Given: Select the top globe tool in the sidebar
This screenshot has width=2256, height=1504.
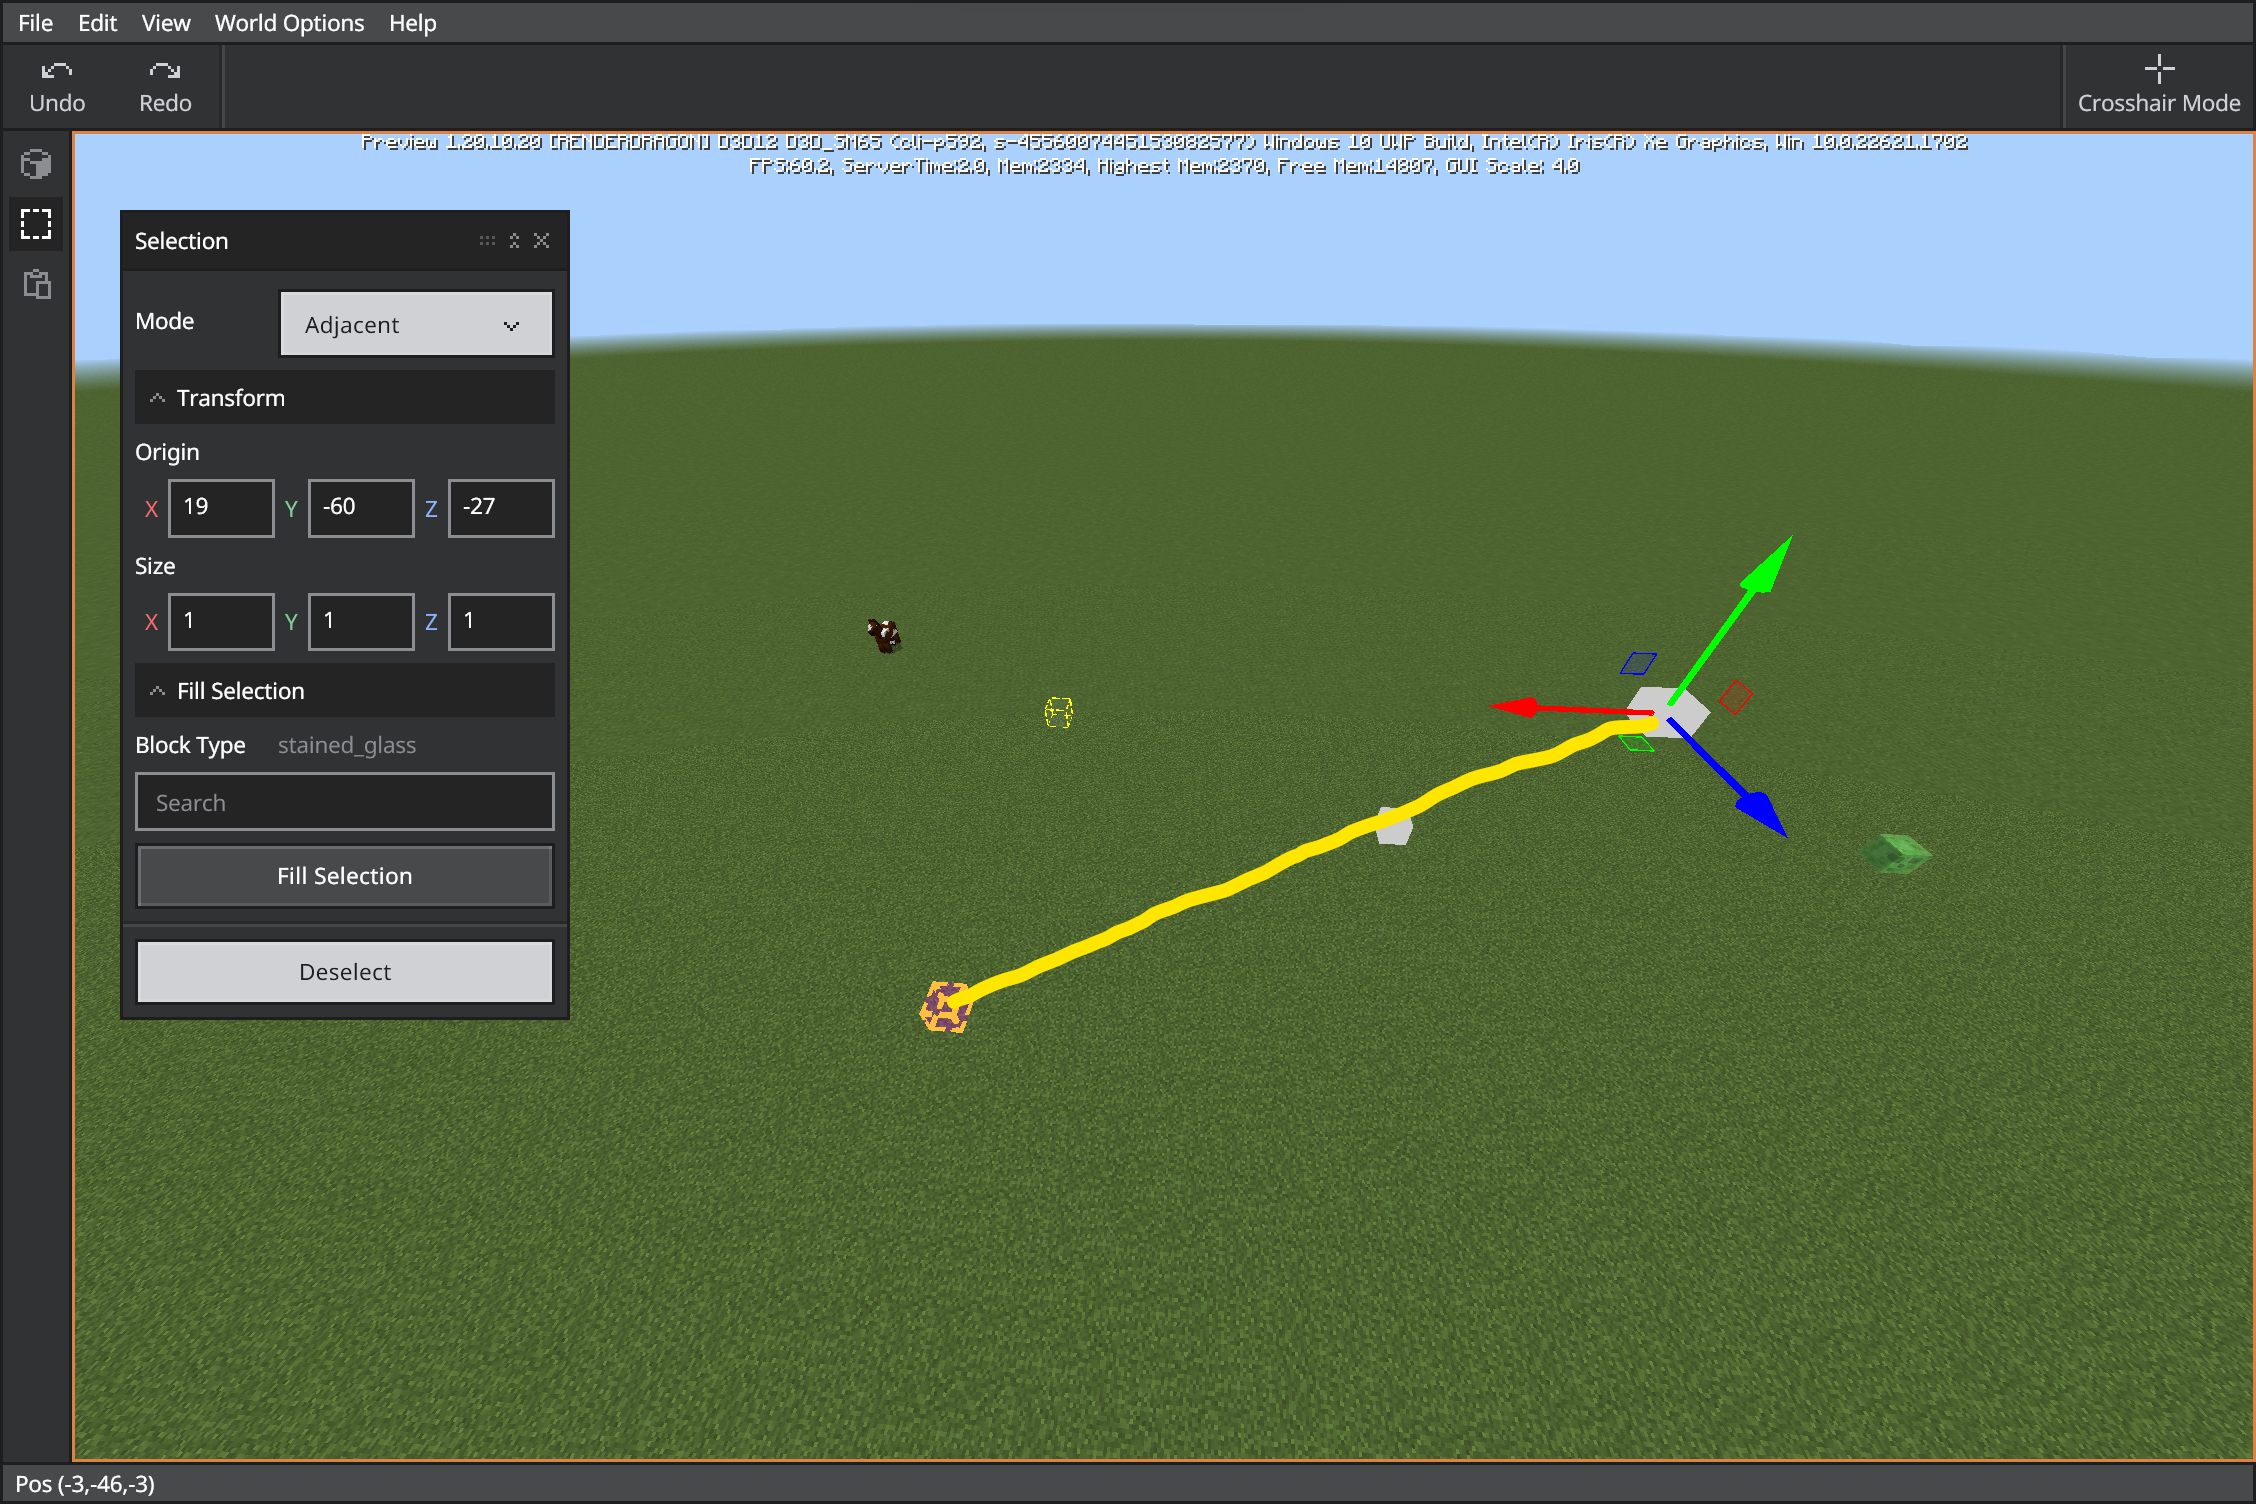Looking at the screenshot, I should (x=36, y=163).
